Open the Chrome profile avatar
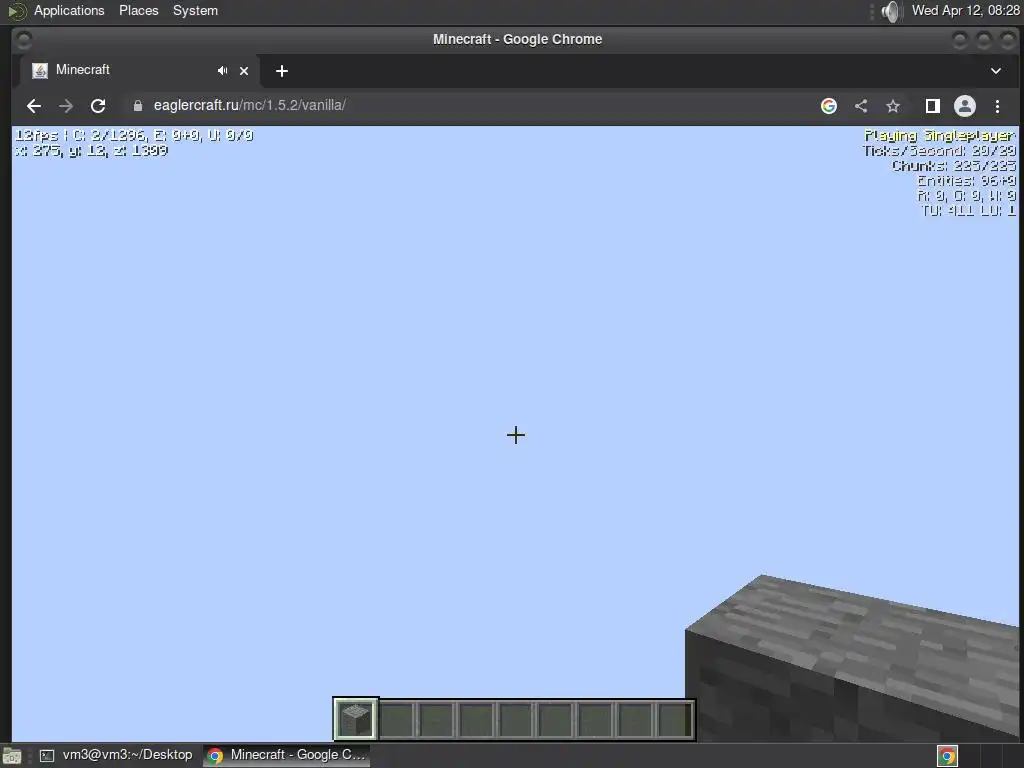 [965, 106]
